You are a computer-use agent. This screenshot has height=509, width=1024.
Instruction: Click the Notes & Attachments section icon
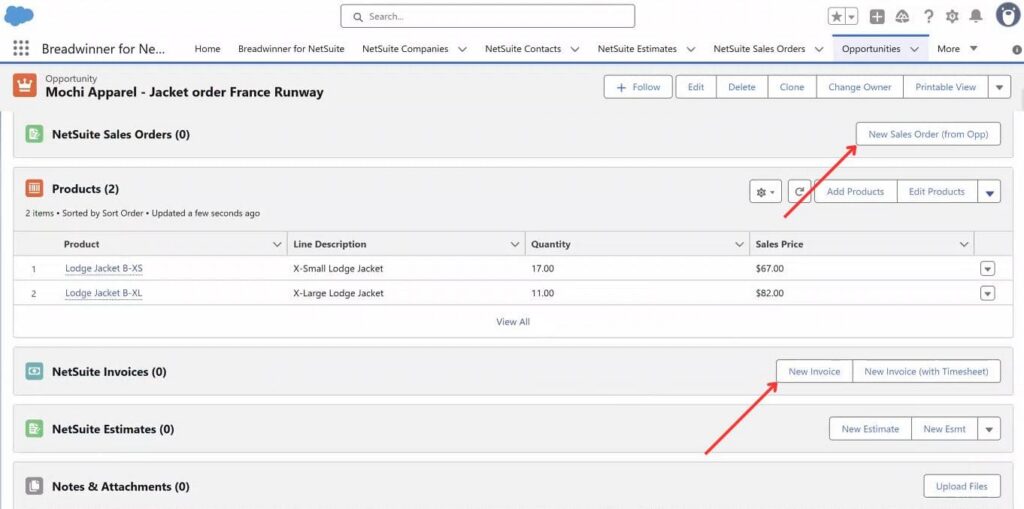point(34,487)
